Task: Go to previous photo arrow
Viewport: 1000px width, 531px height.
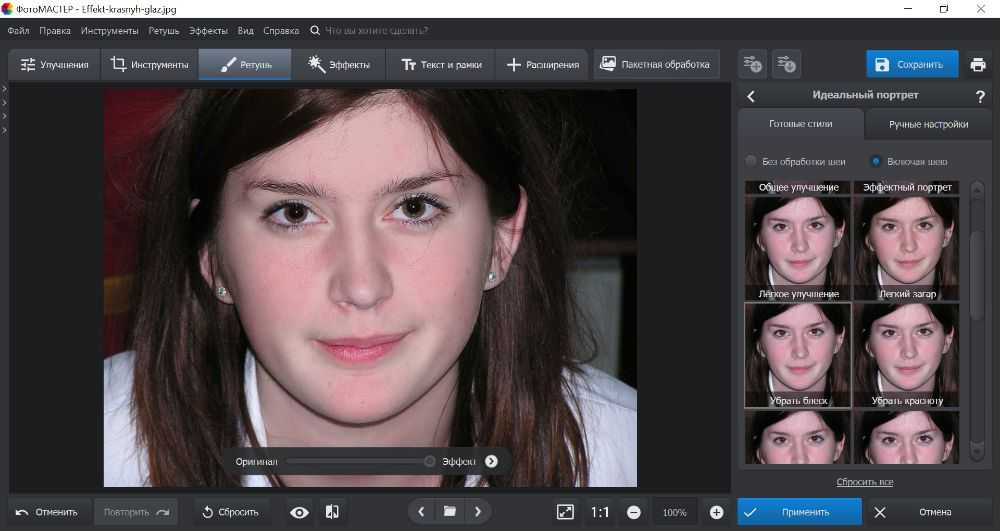Action: (x=422, y=512)
